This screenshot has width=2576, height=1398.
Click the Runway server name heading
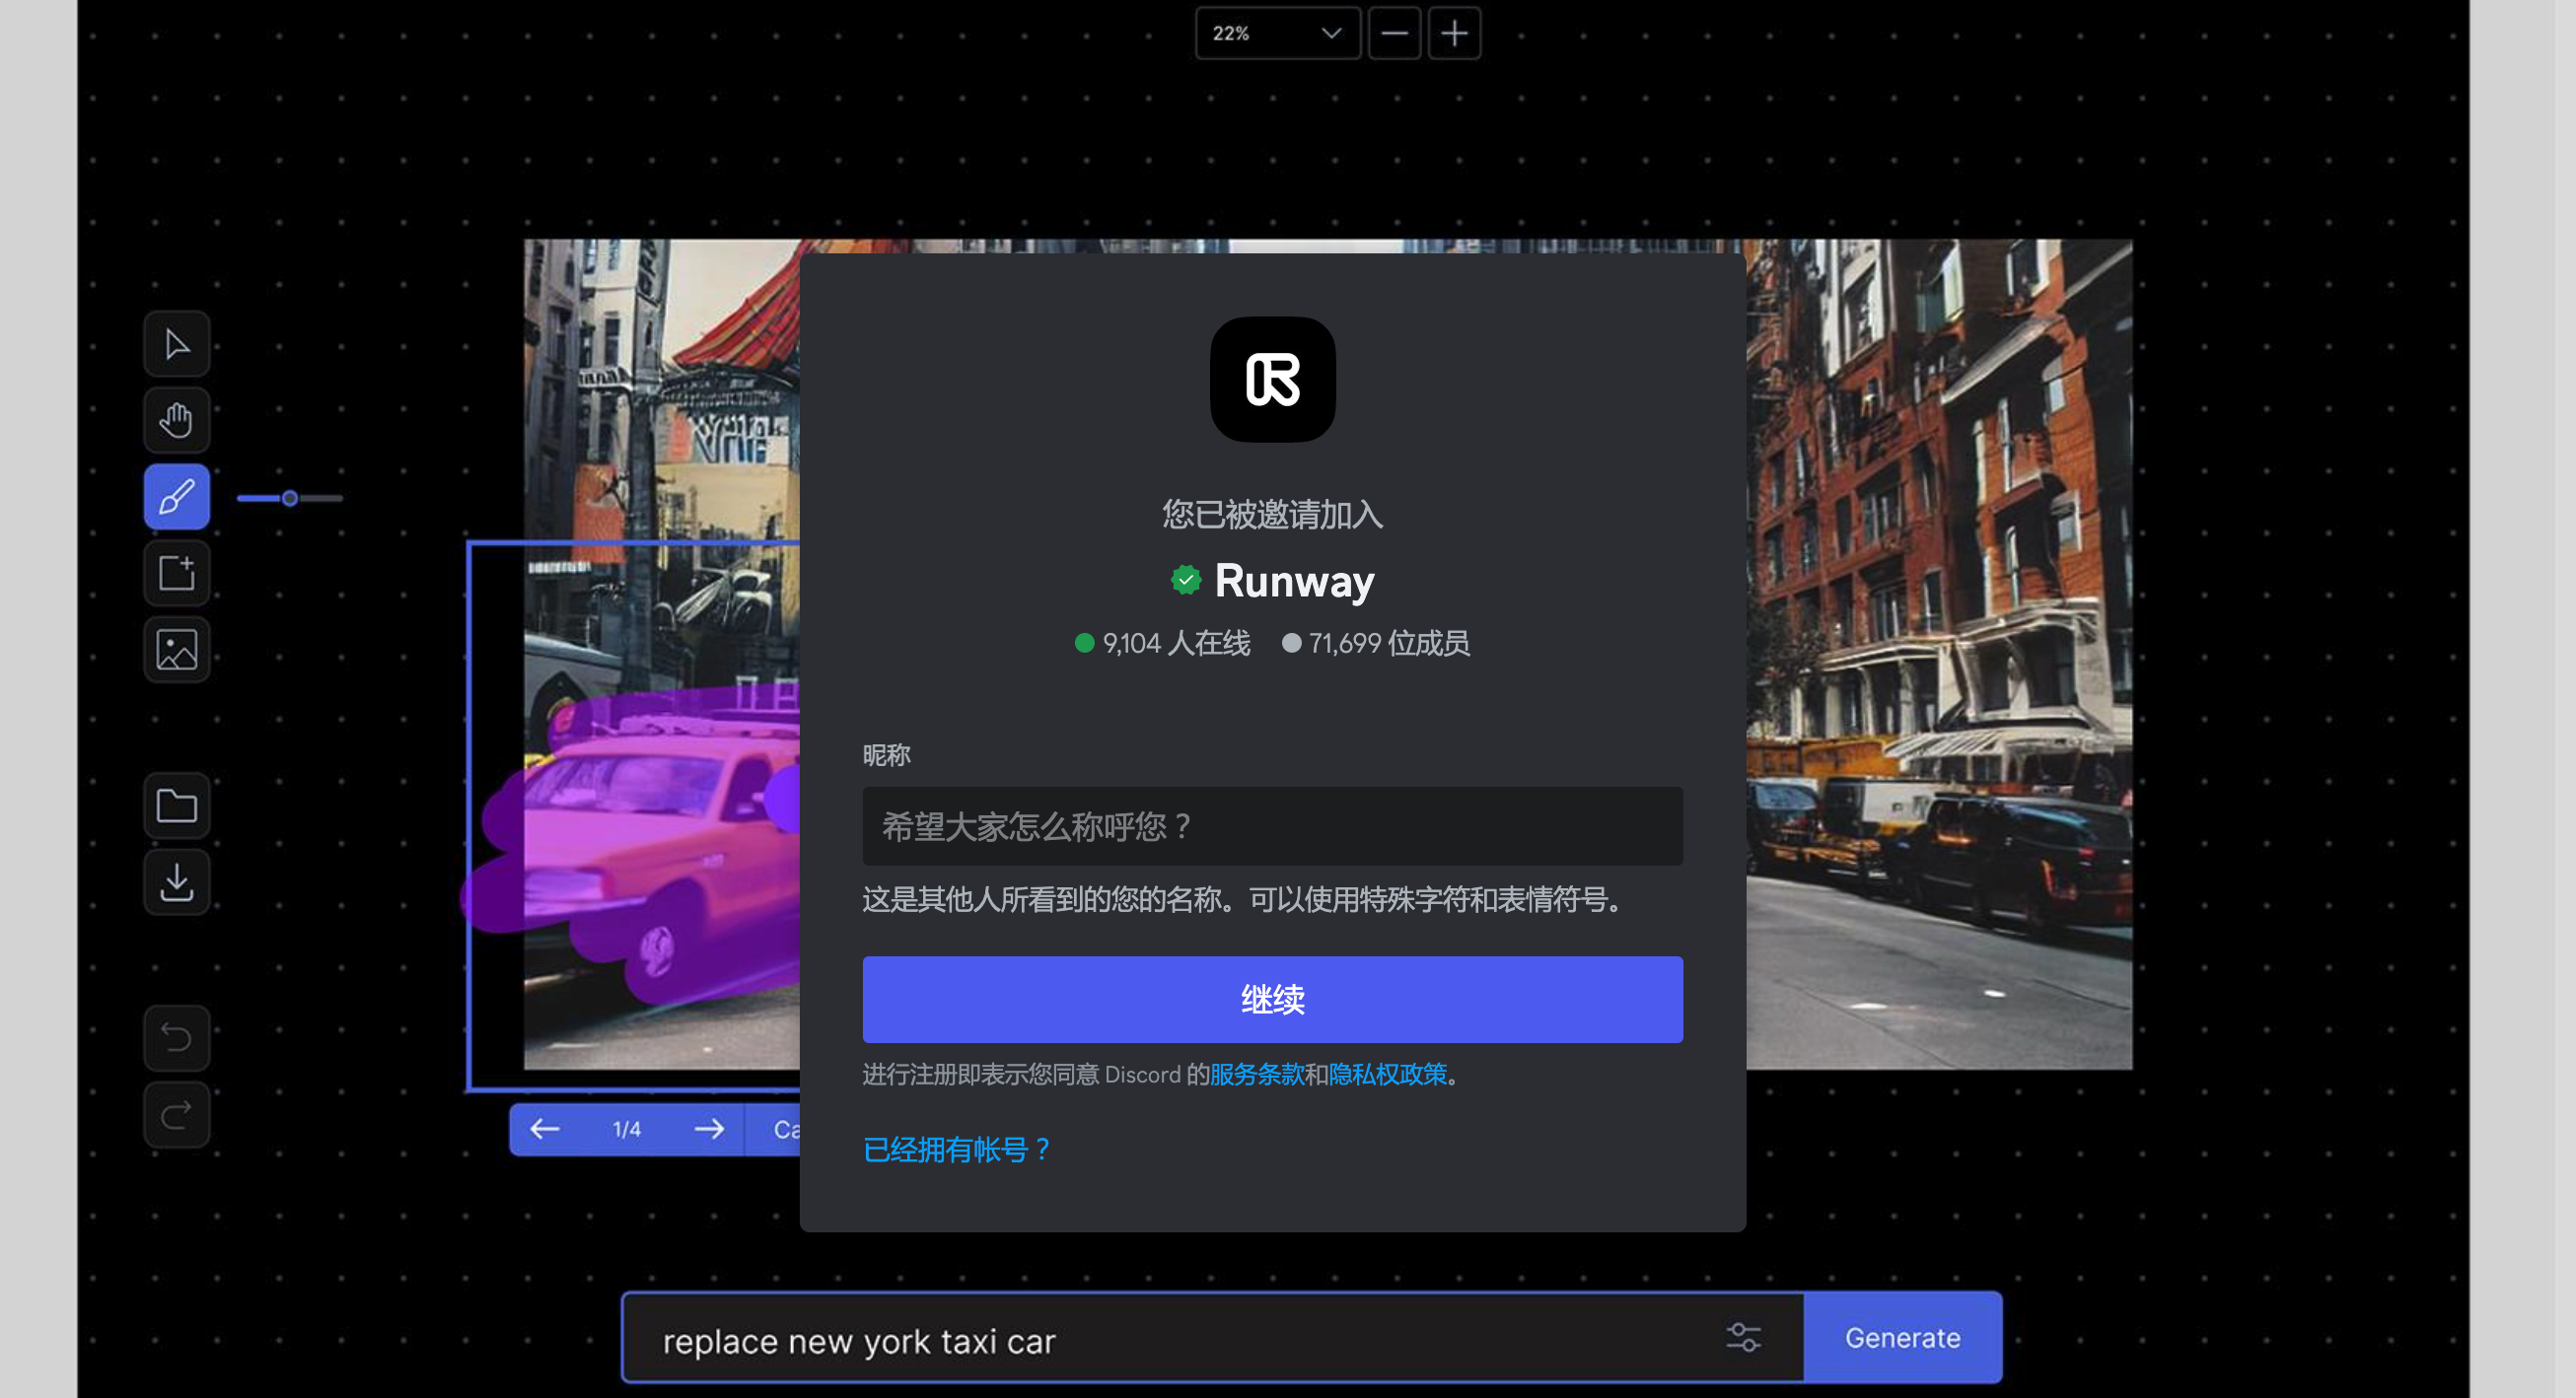(1294, 581)
